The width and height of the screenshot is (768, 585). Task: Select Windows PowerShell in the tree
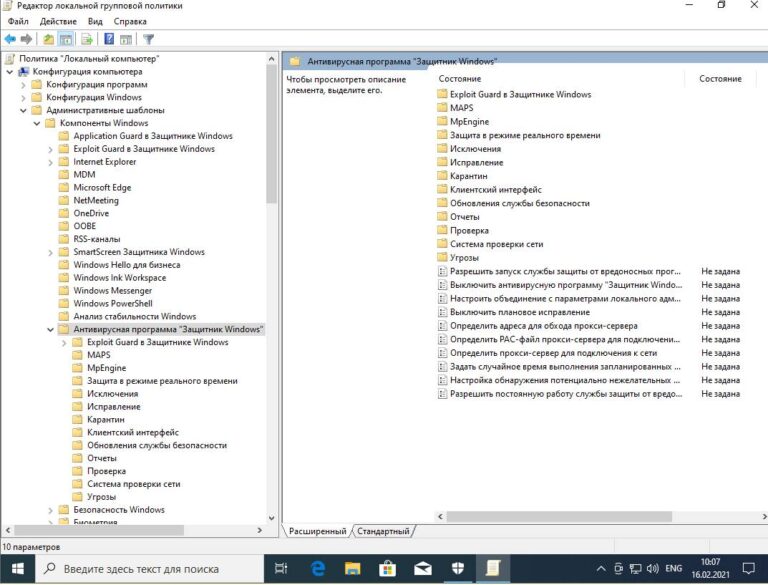click(113, 303)
